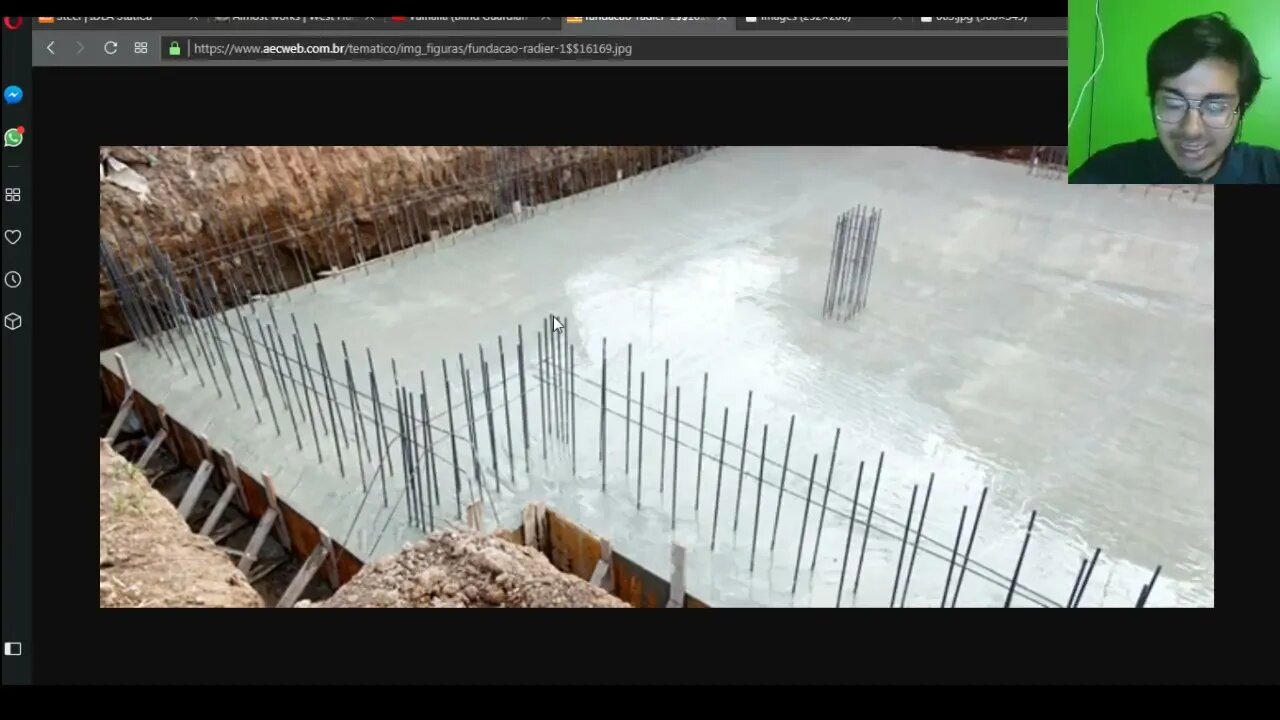The width and height of the screenshot is (1280, 720).
Task: Open Facebook Messenger in the sidebar
Action: (13, 95)
